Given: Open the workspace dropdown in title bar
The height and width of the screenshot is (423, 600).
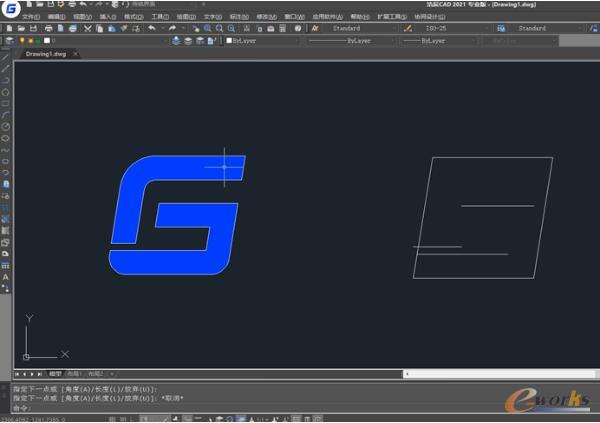Looking at the screenshot, I should click(x=166, y=5).
